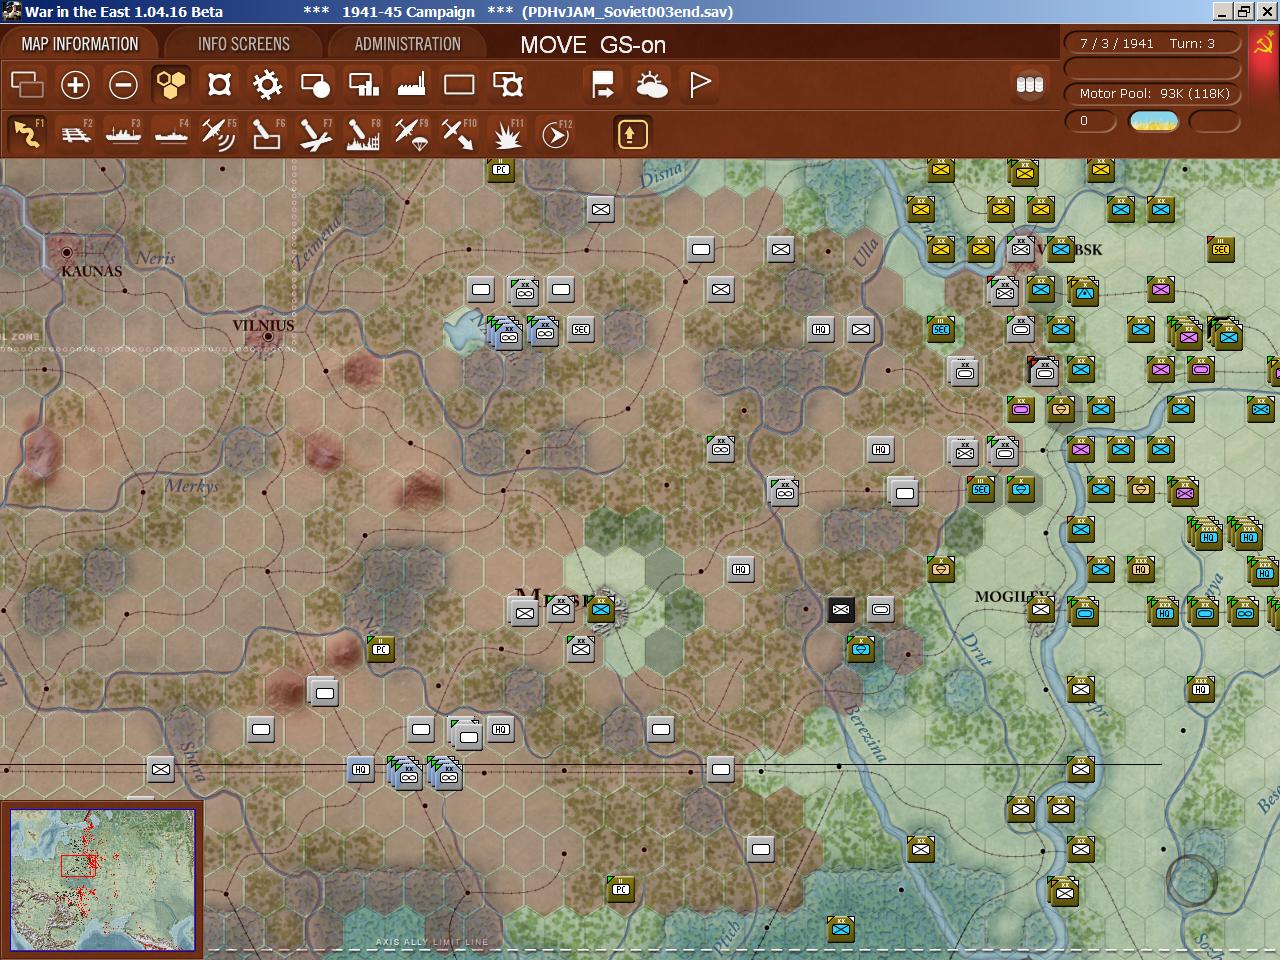Switch to the INFO SCREENS tab
The width and height of the screenshot is (1280, 960).
point(244,44)
